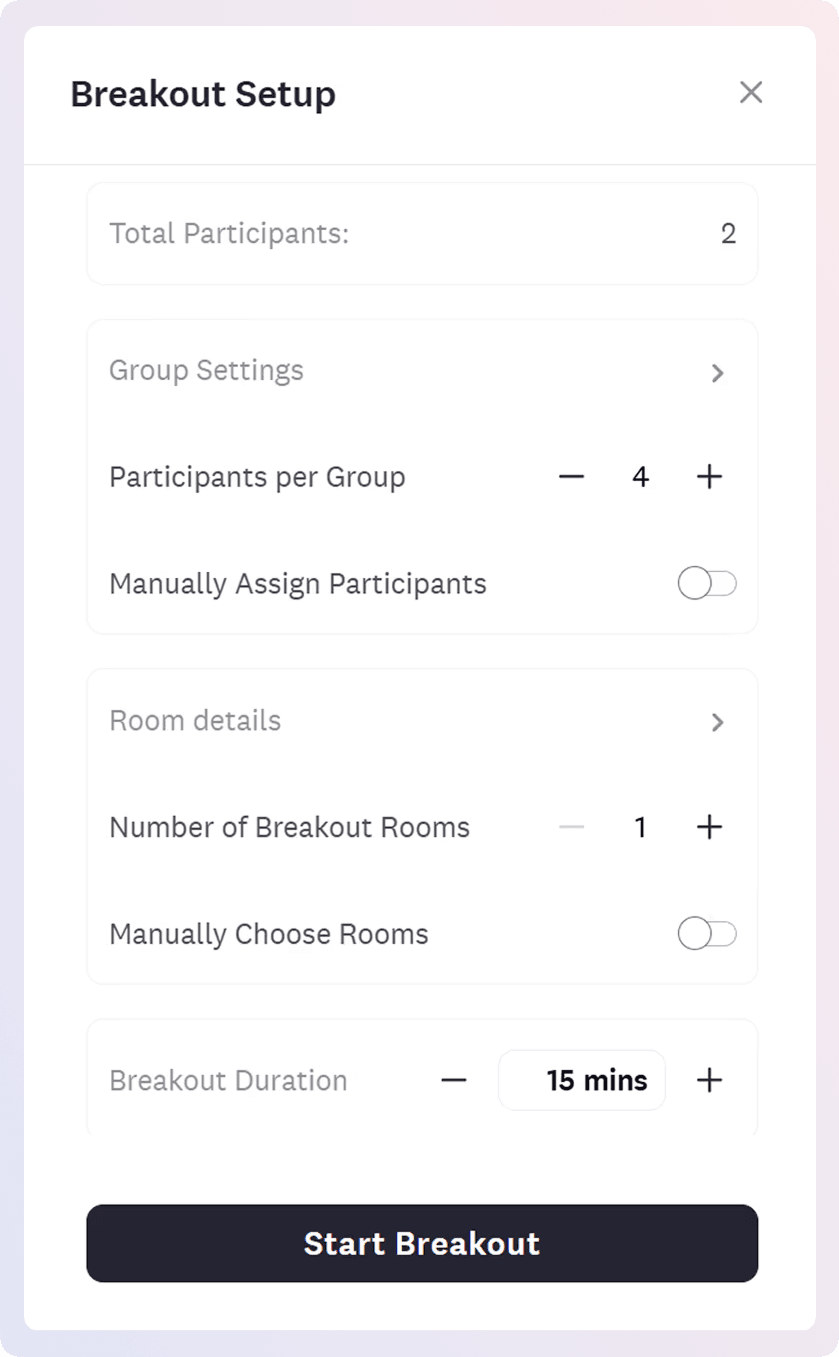
Task: Close the Breakout Setup dialog
Action: [x=751, y=93]
